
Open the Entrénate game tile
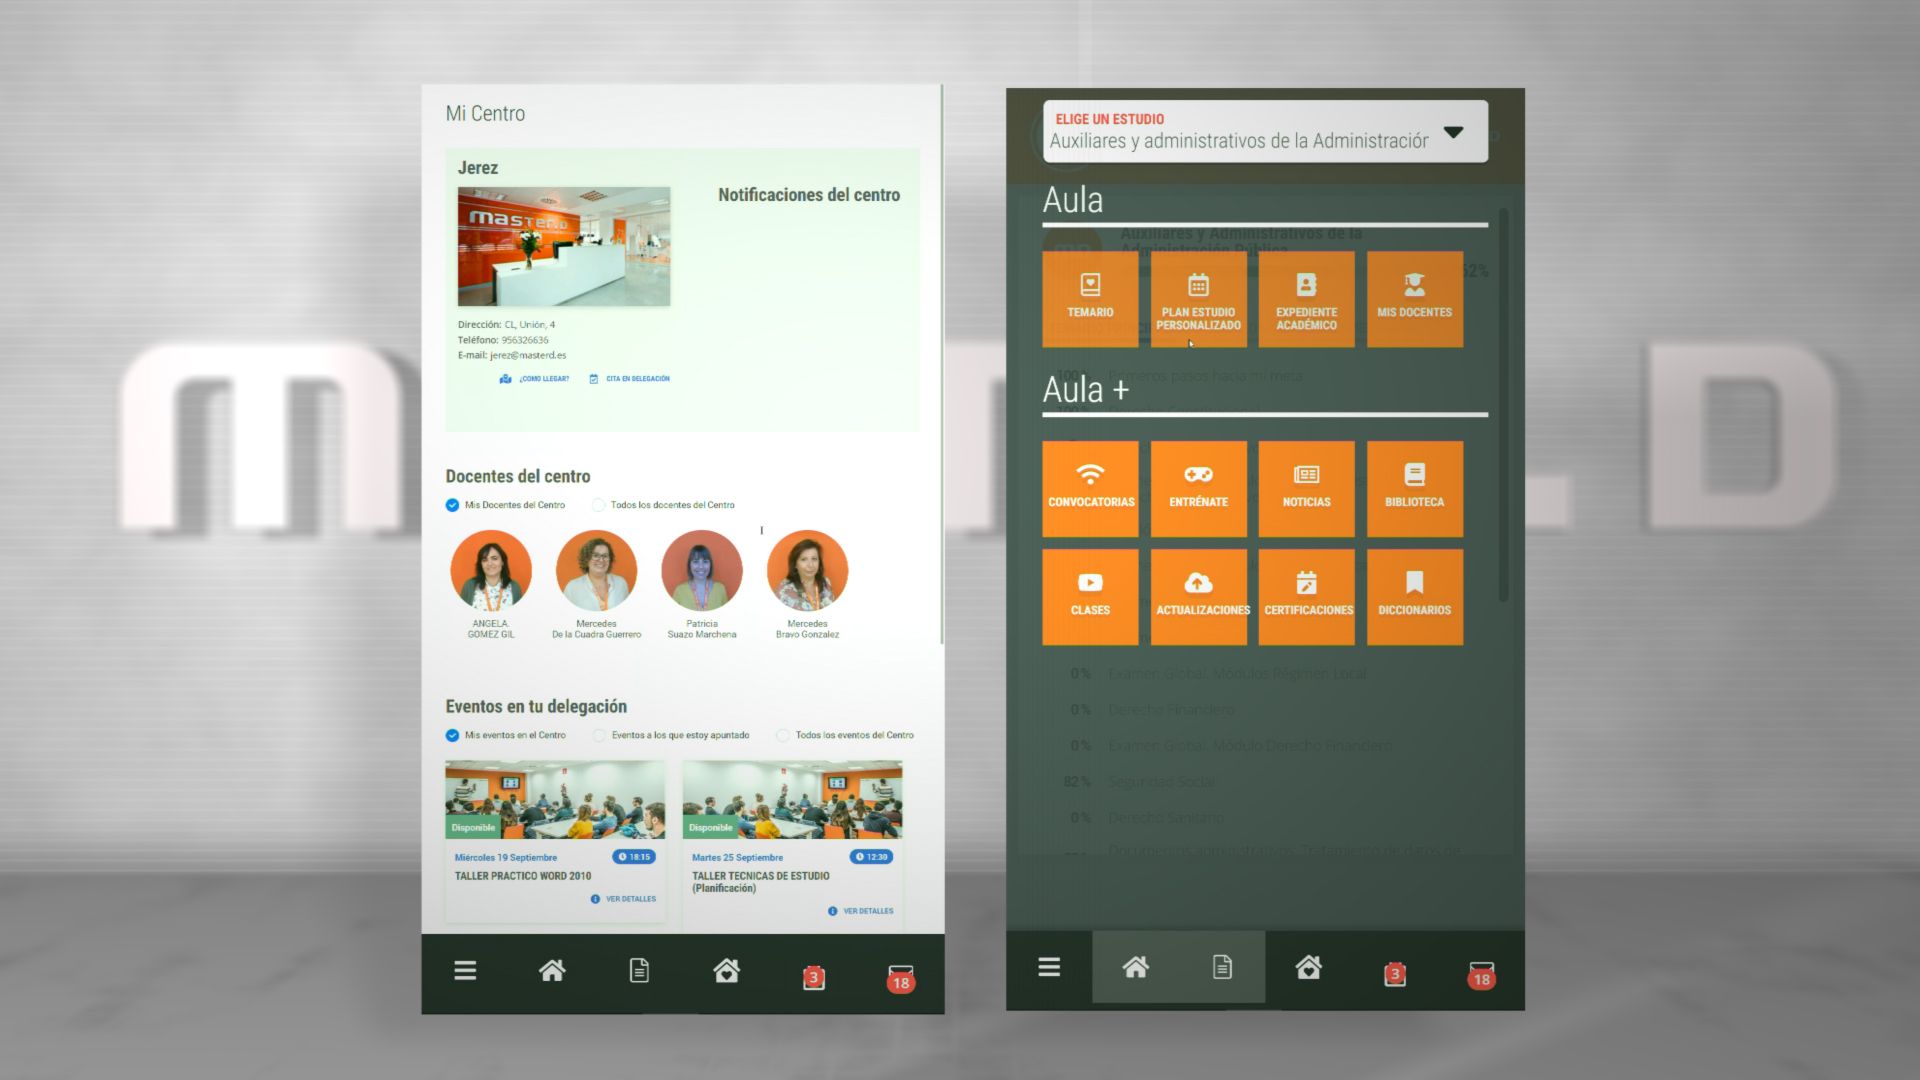(1198, 488)
